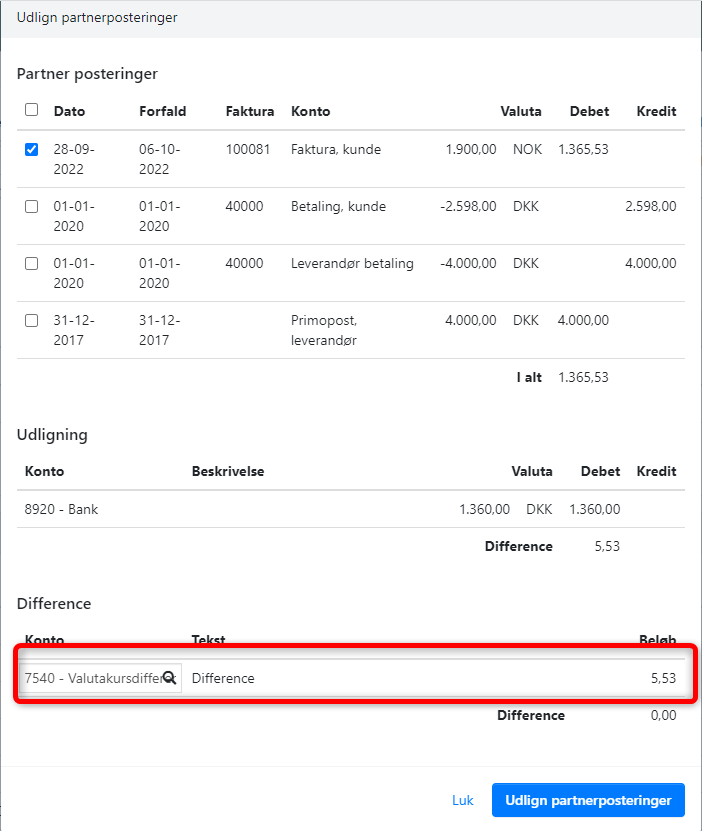Check the Betaling, kunde row checkbox
702x831 pixels.
[x=31, y=207]
